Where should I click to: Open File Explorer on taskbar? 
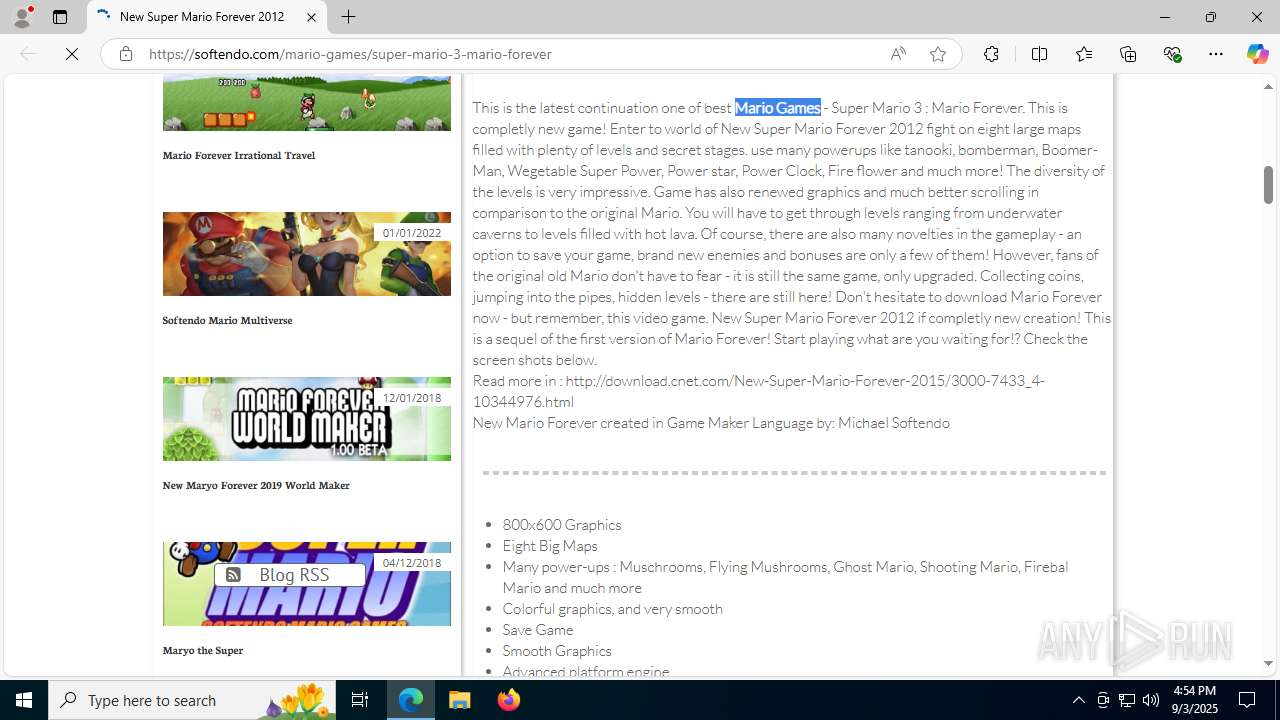point(460,700)
